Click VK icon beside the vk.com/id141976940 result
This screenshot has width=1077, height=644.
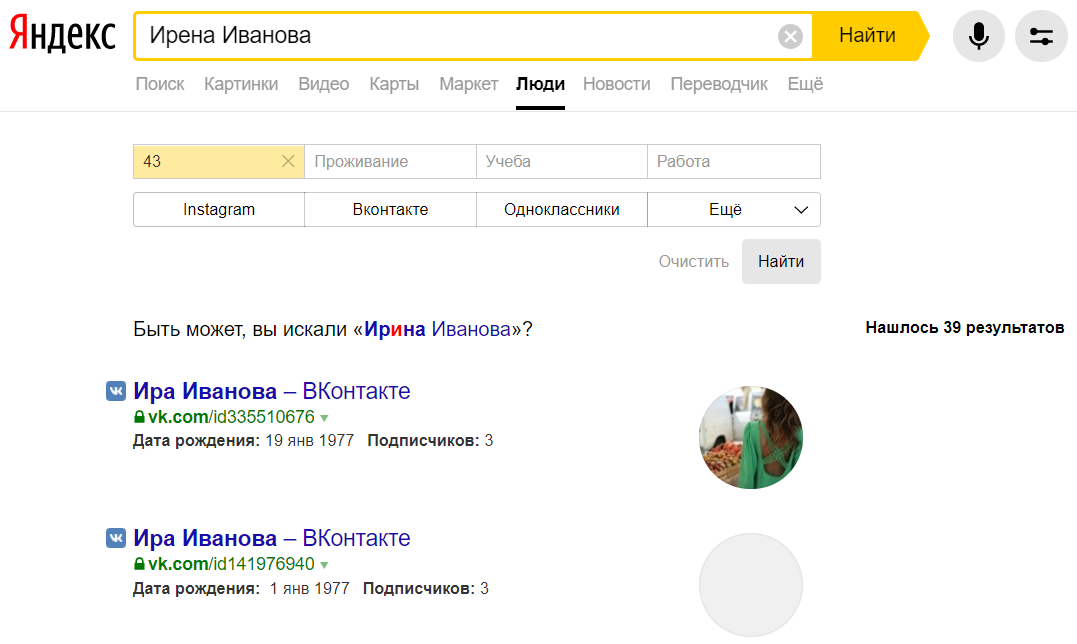point(116,538)
